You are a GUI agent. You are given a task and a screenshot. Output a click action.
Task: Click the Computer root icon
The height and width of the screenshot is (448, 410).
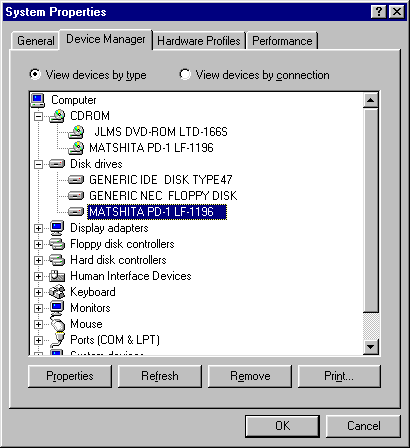(x=38, y=100)
